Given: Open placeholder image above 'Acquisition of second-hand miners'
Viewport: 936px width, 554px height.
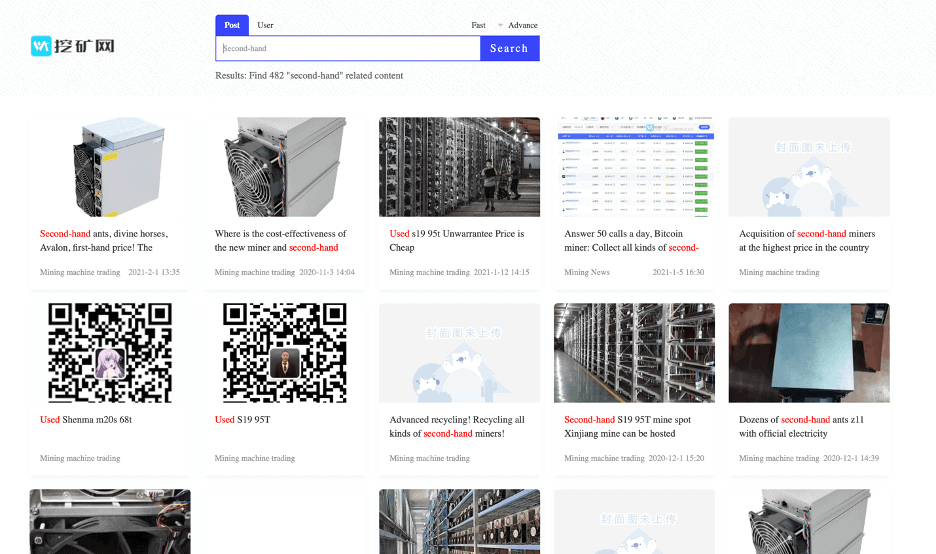Looking at the screenshot, I should (x=809, y=167).
